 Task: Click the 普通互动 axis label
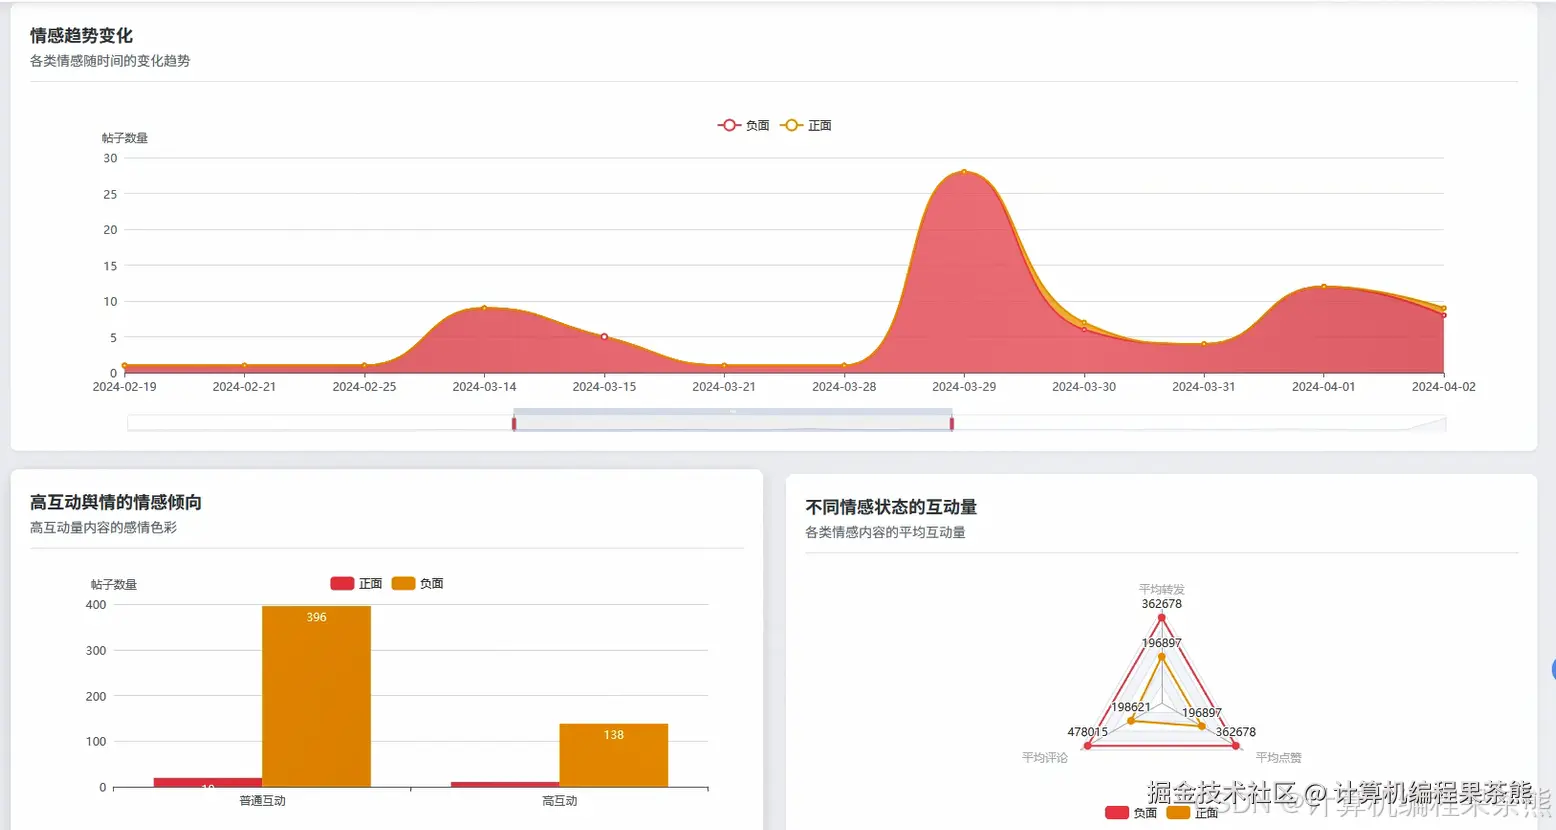point(262,801)
